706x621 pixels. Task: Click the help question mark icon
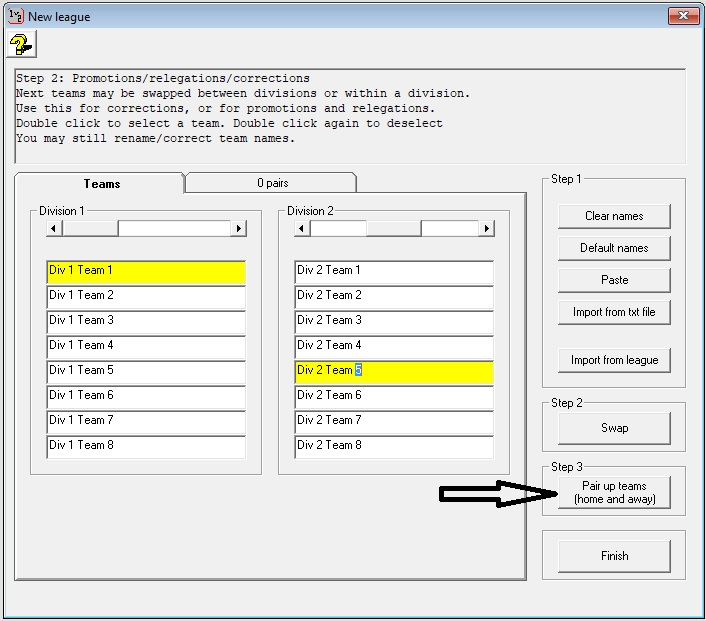pyautogui.click(x=20, y=44)
